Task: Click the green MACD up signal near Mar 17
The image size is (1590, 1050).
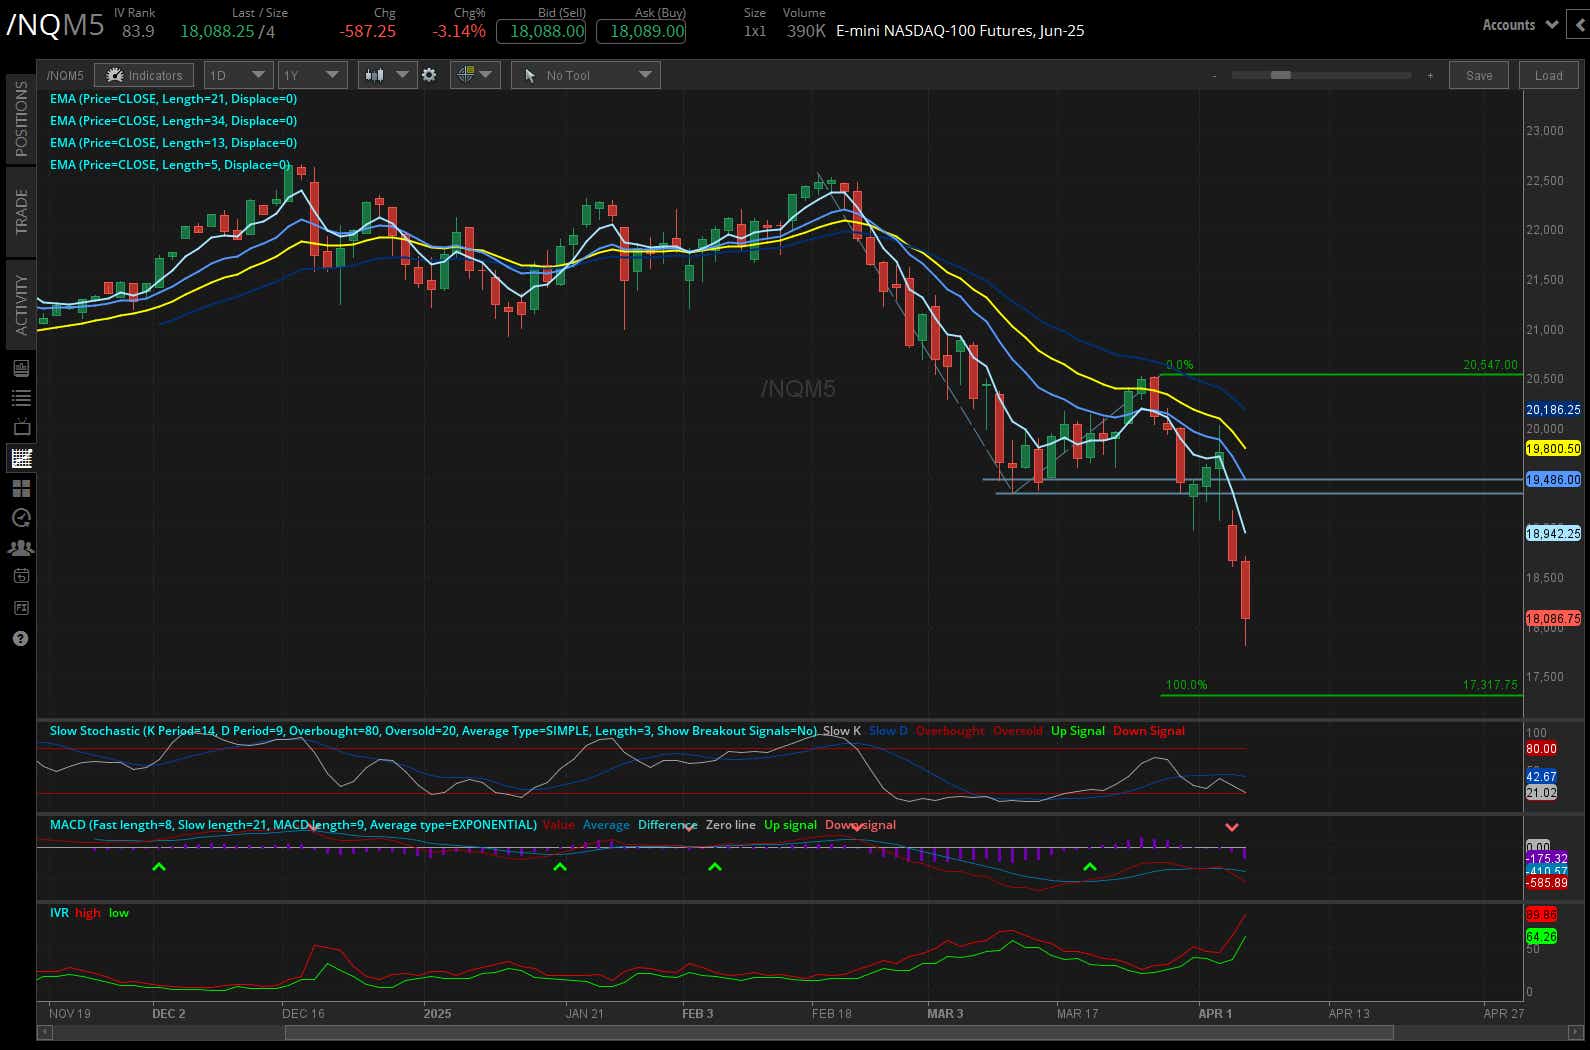Action: coord(1090,867)
